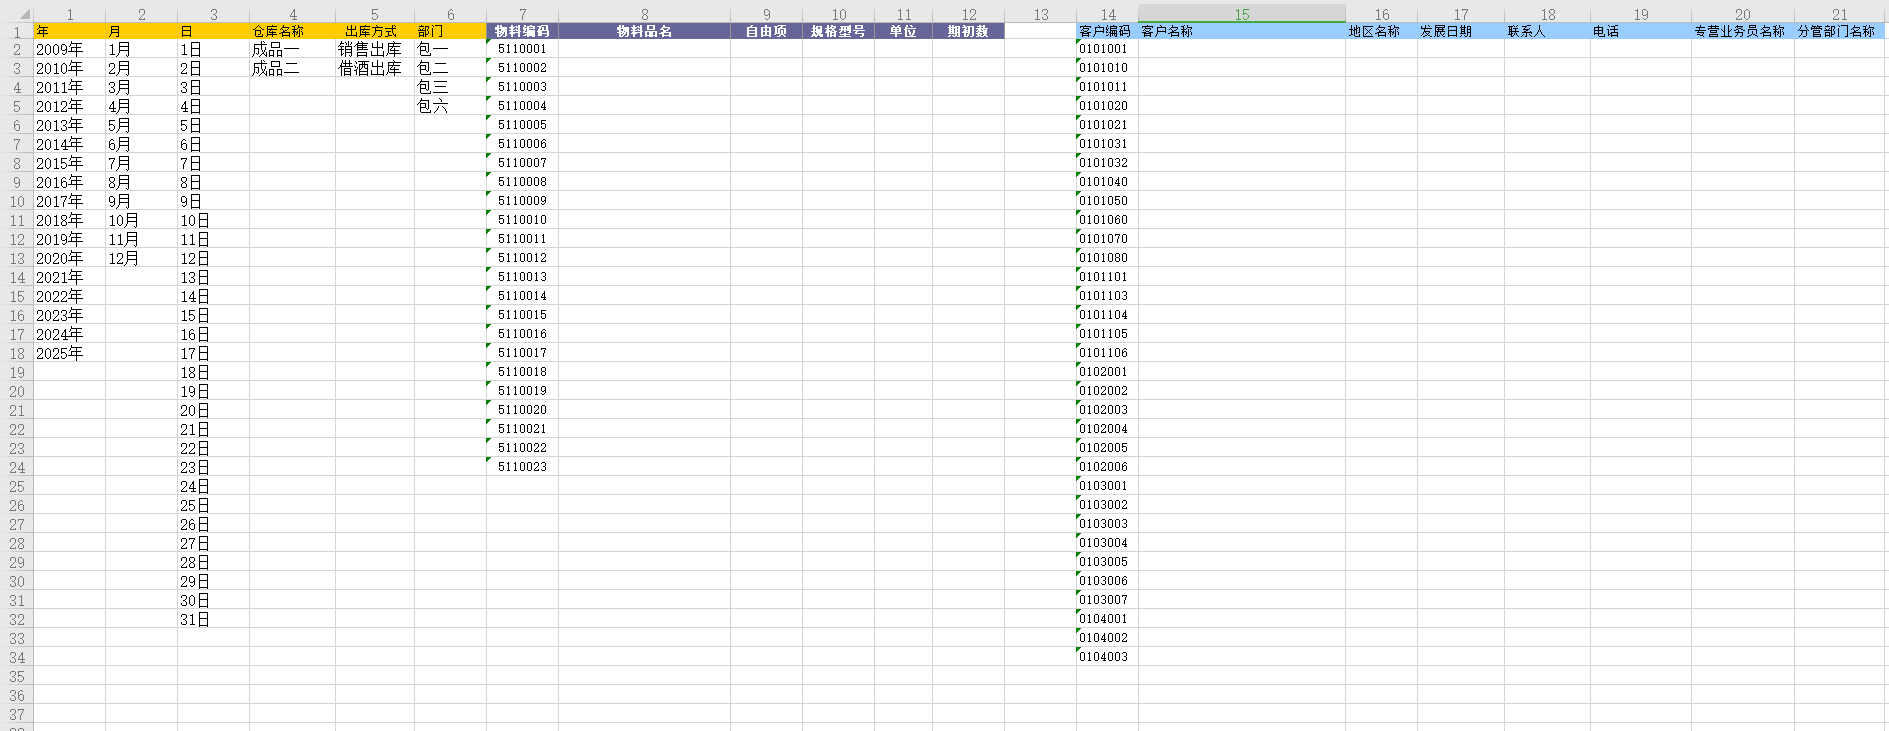Select column header 13
Screen dimensions: 1889x731
point(1041,14)
